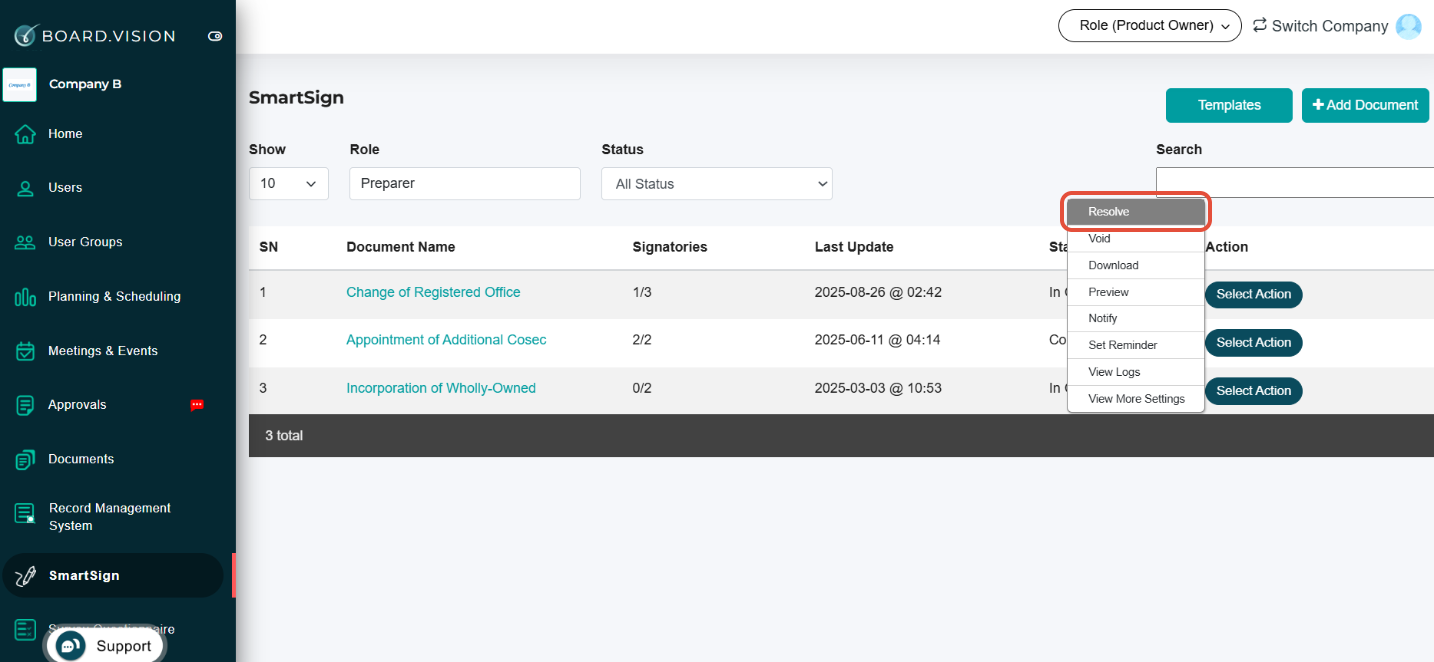Screen dimensions: 1434x662
Task: Click the Approvals checklist icon
Action: (25, 405)
